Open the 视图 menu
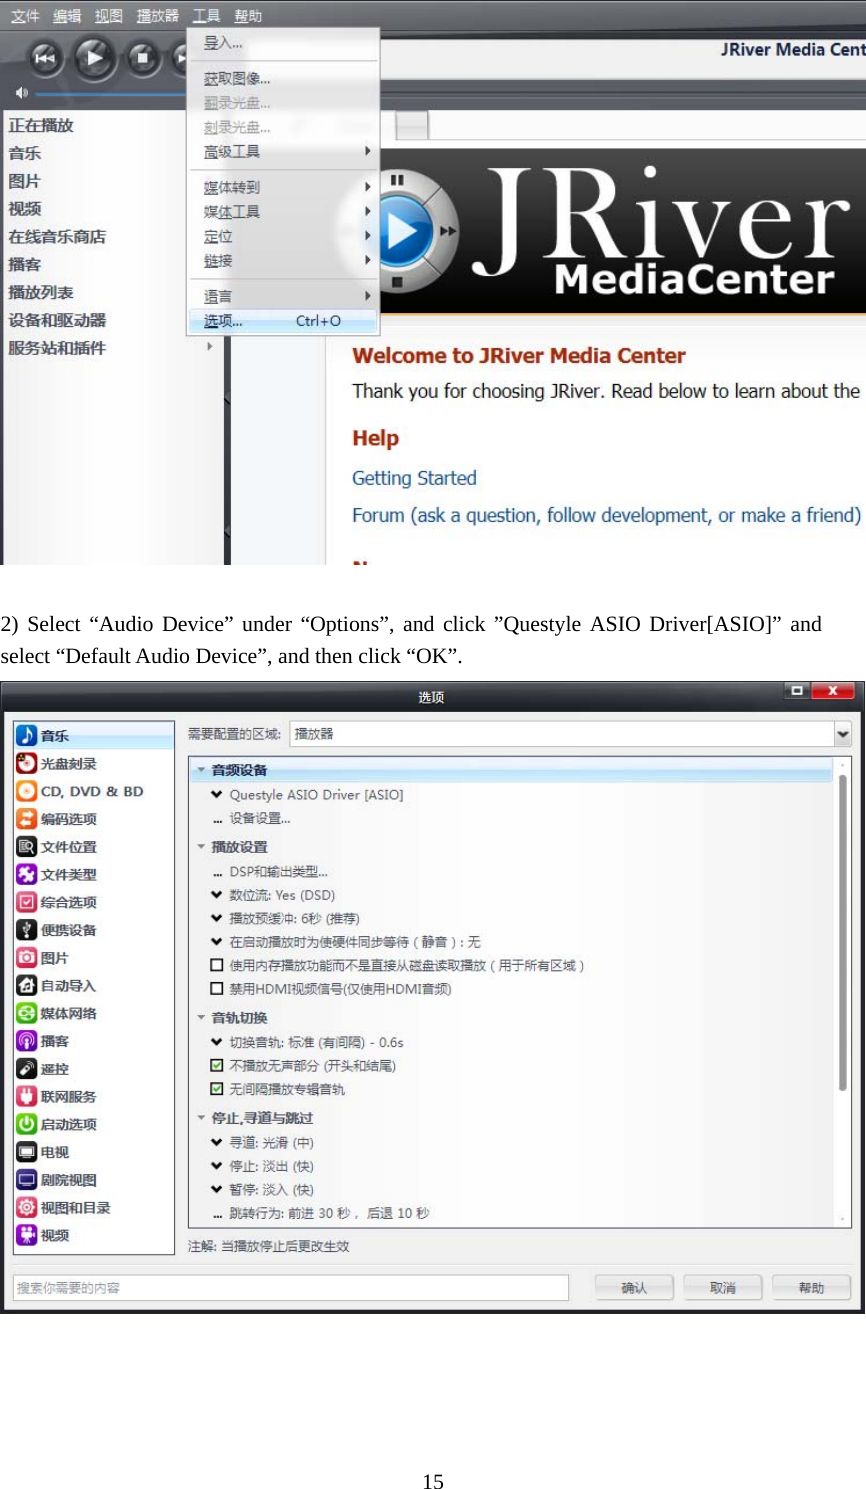This screenshot has width=866, height=1489. (109, 16)
